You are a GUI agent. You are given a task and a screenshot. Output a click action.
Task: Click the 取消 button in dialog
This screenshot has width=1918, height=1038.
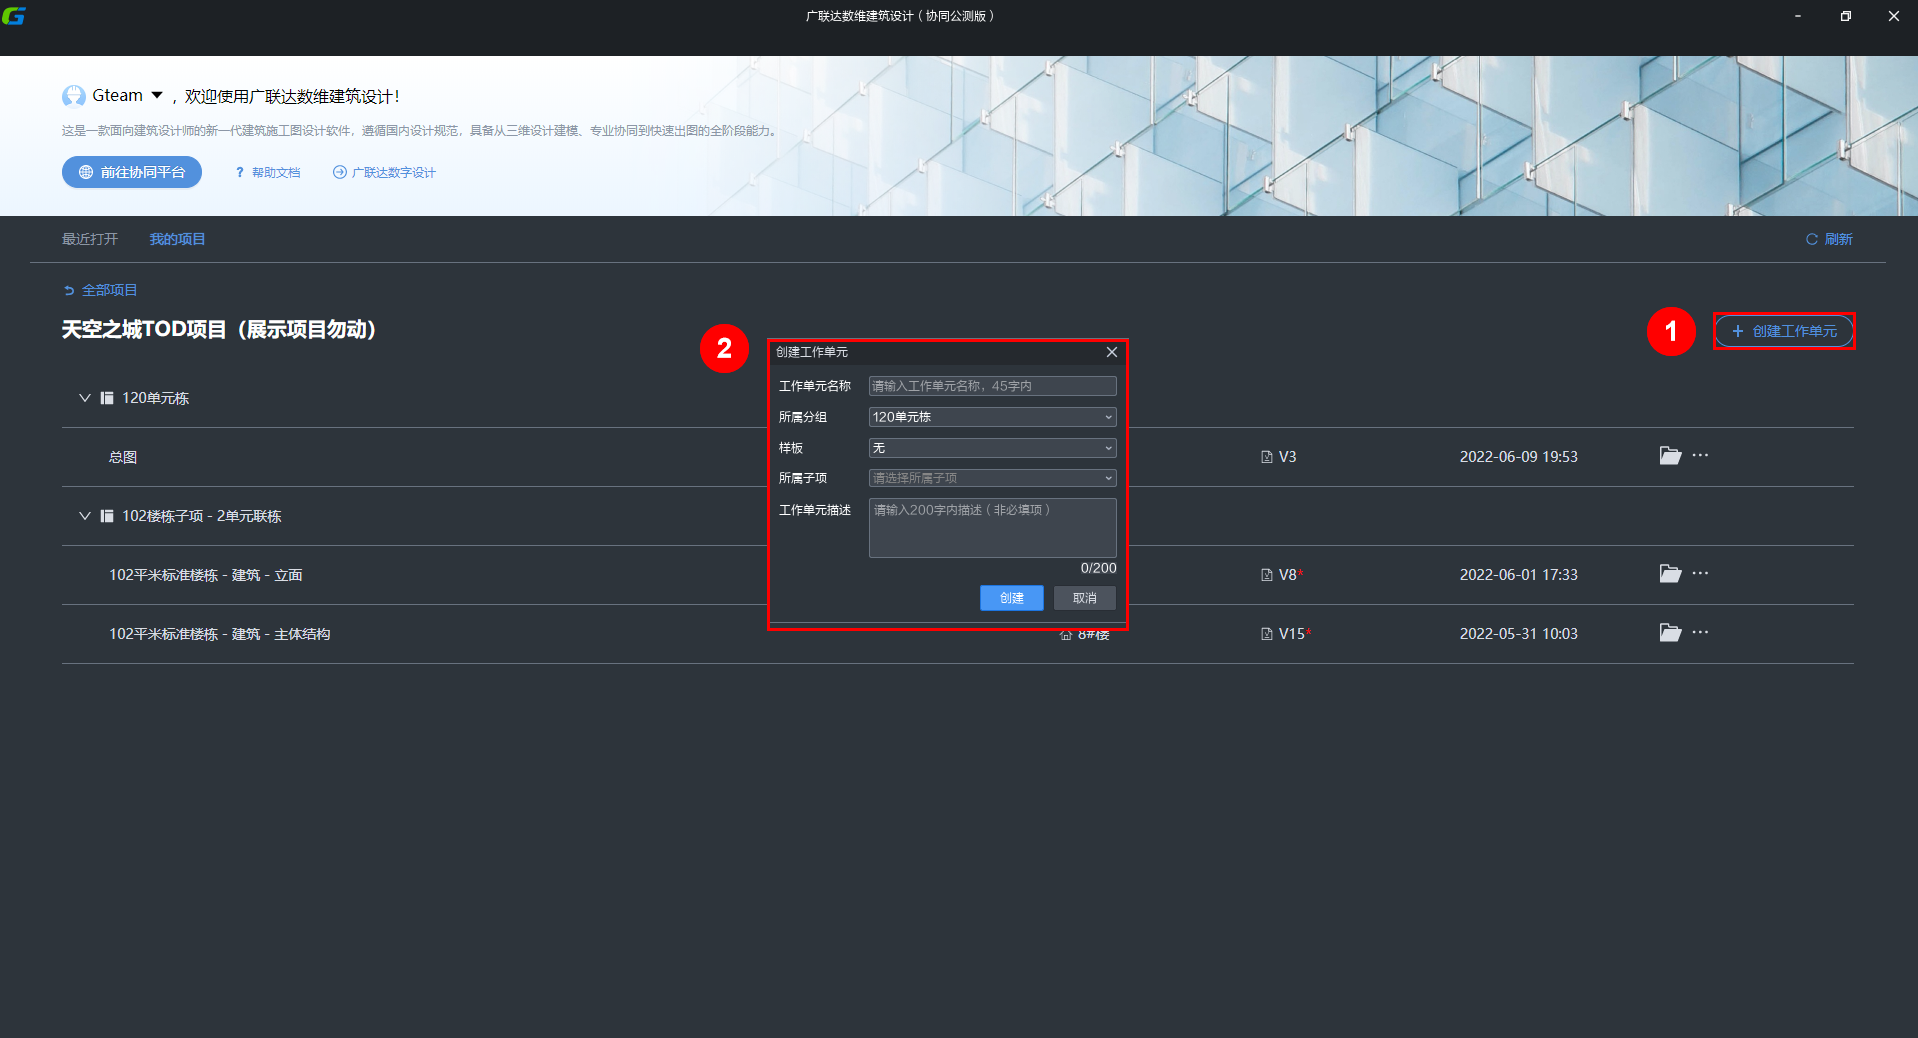(x=1085, y=598)
